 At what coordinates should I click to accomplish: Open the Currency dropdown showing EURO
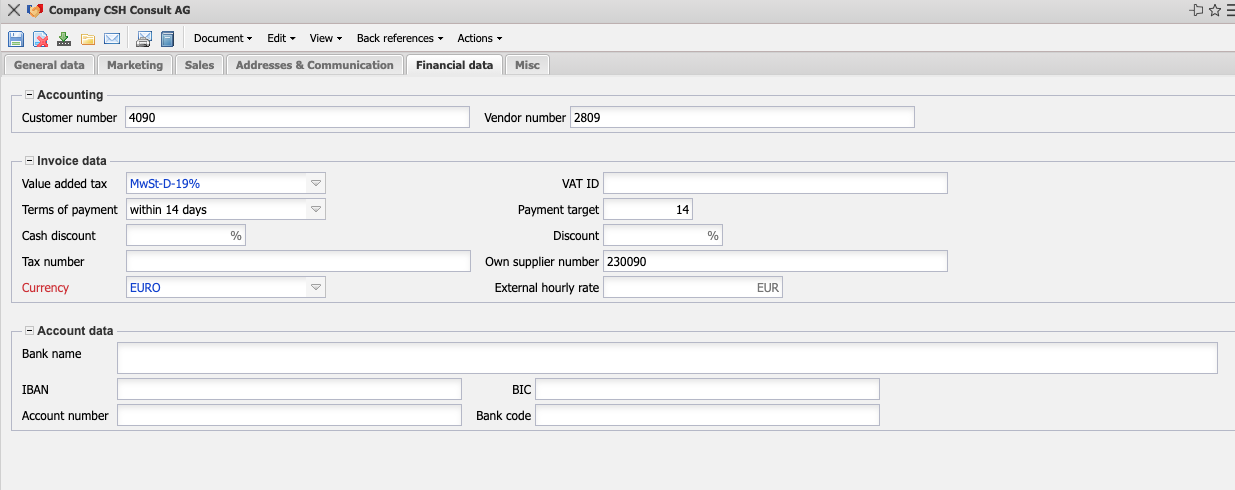[315, 288]
